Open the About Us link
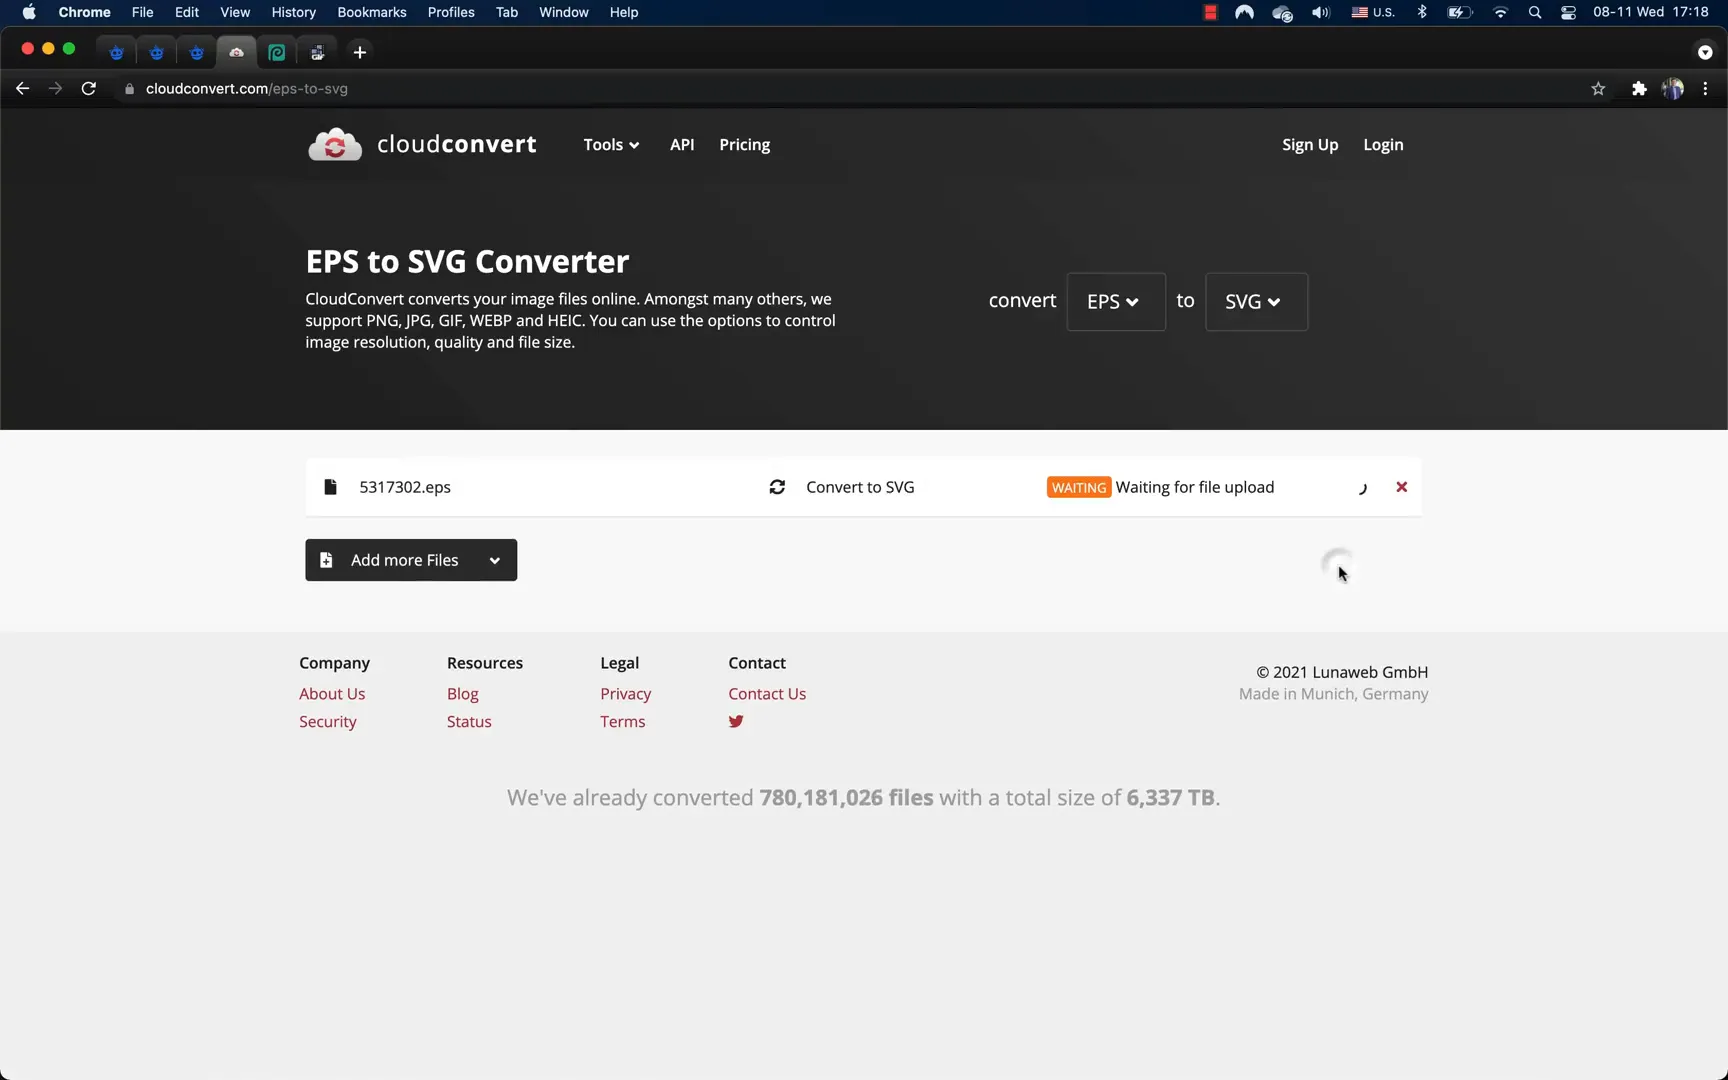The height and width of the screenshot is (1080, 1728). pos(332,694)
